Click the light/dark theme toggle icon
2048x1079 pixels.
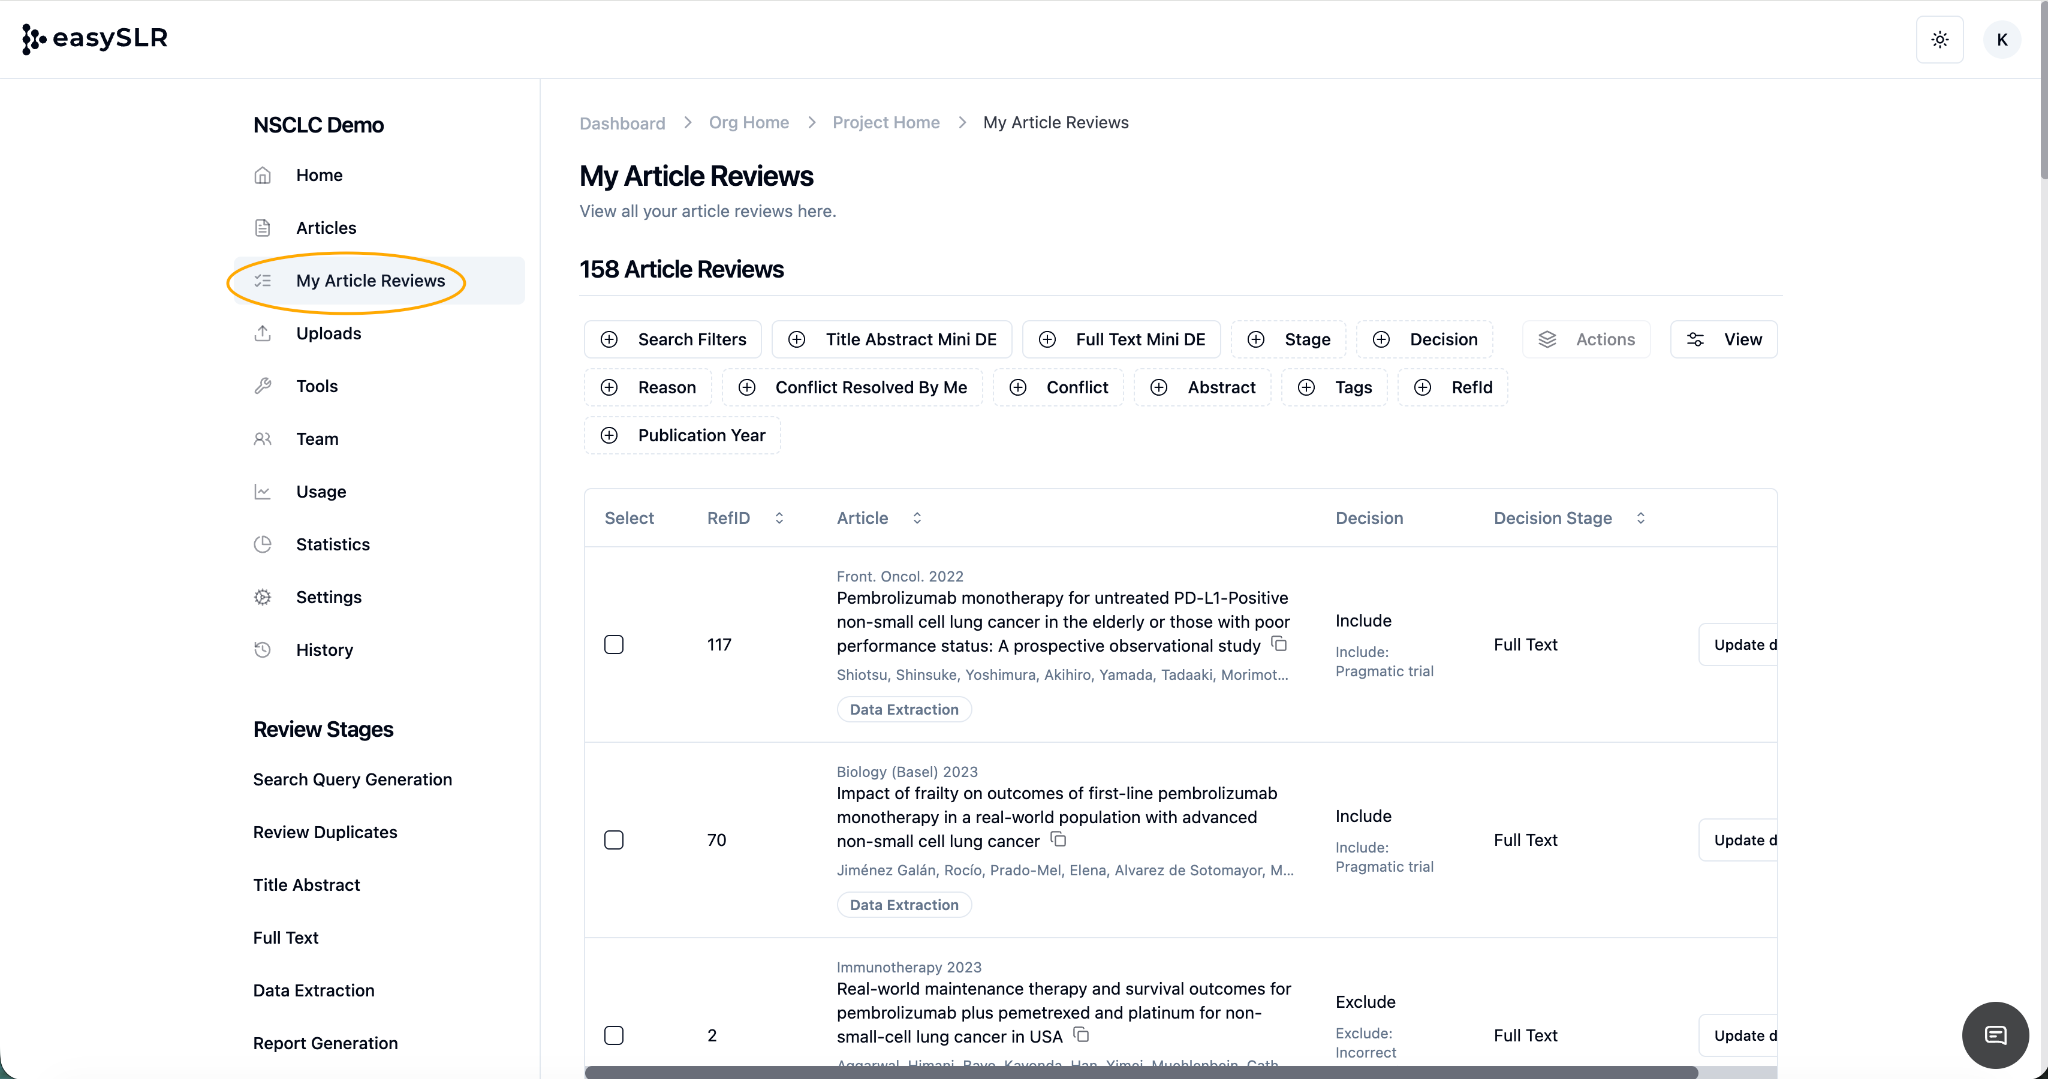pos(1939,40)
